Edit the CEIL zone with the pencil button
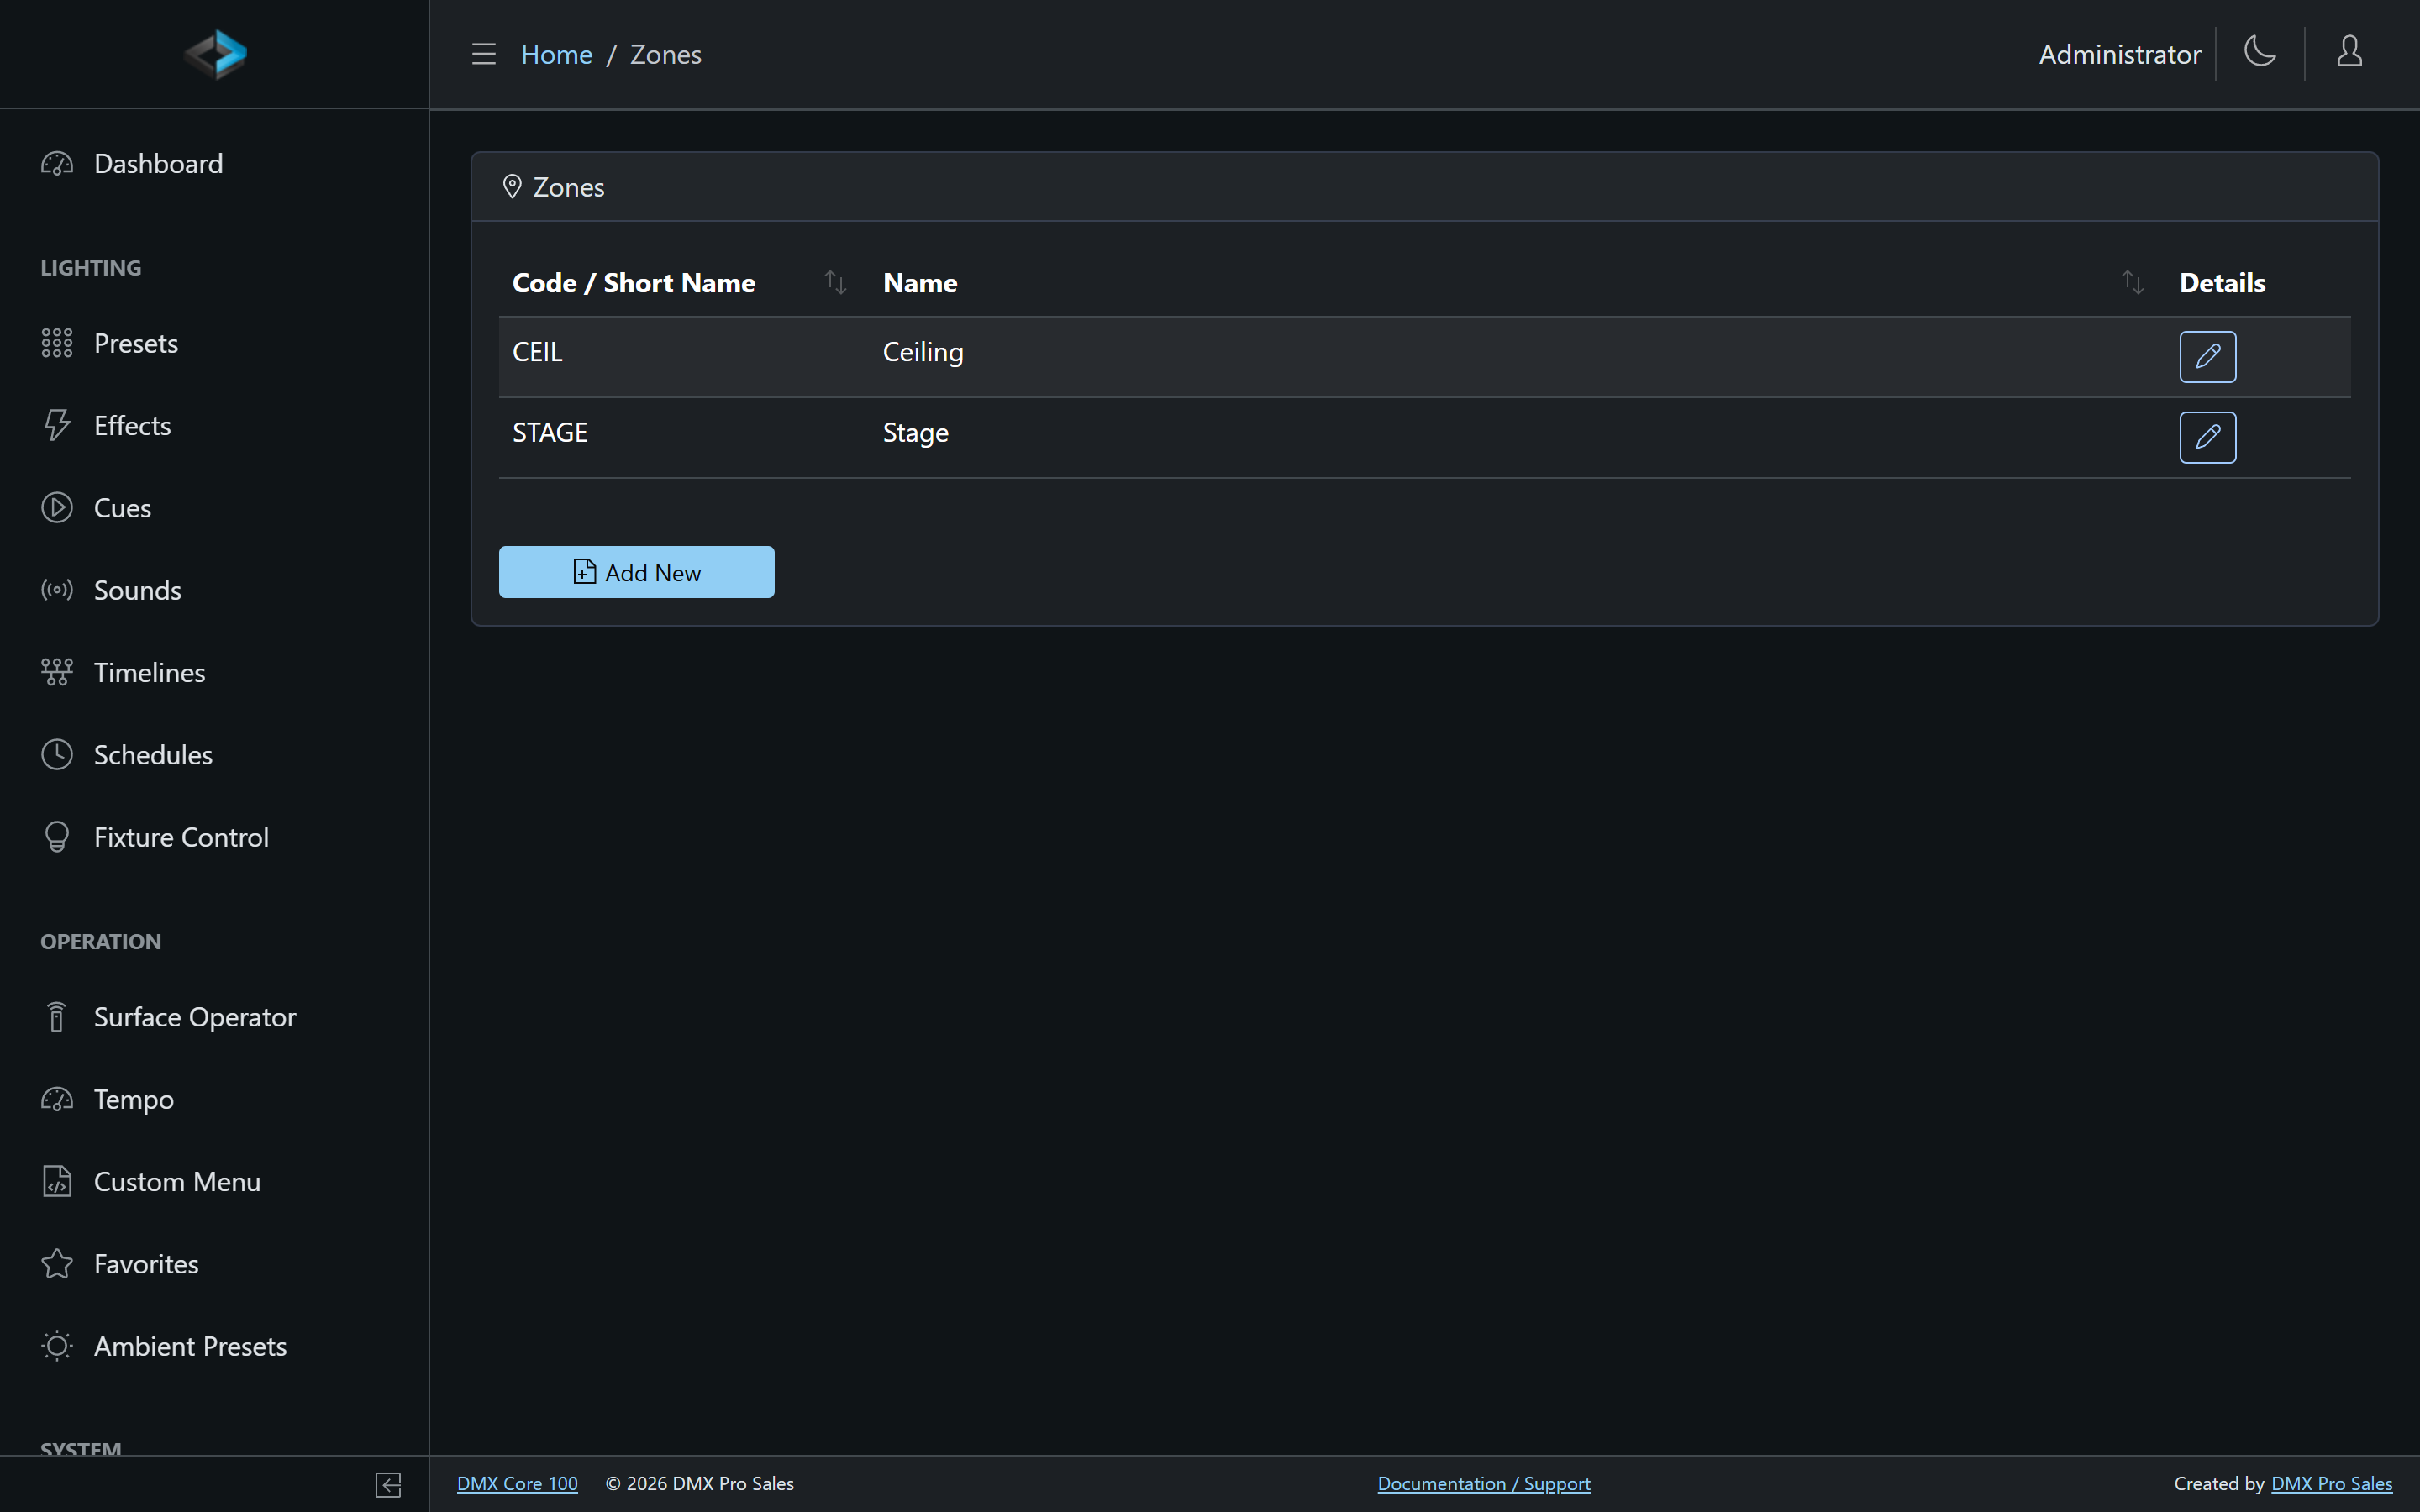The width and height of the screenshot is (2420, 1512). tap(2207, 357)
